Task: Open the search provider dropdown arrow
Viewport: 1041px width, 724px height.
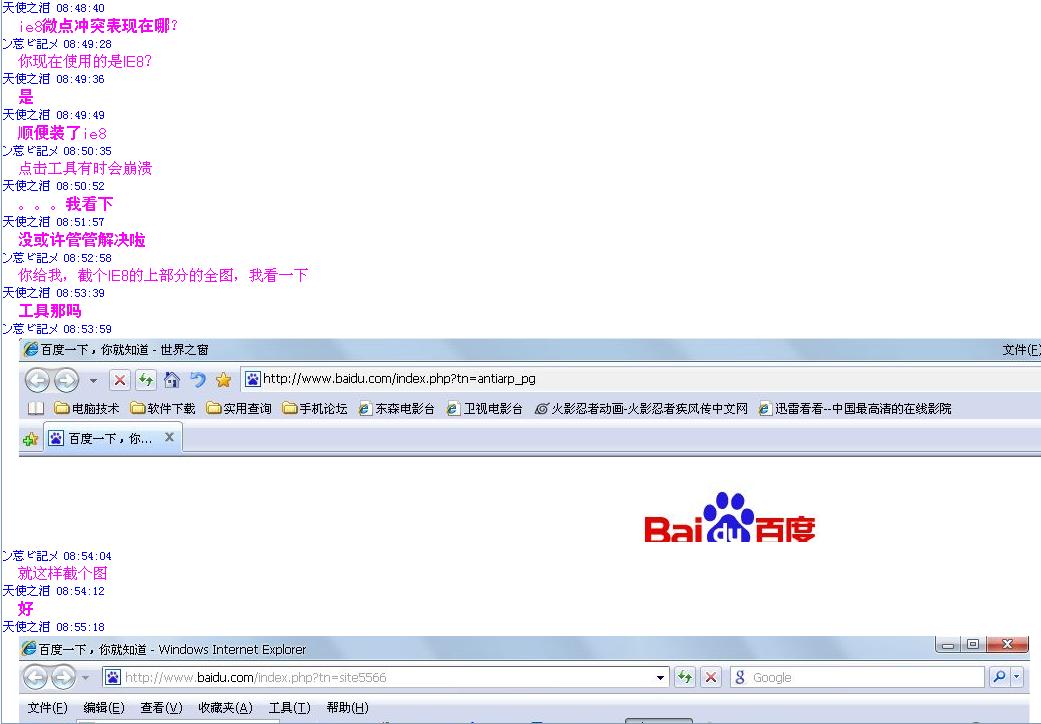Action: coord(1016,678)
